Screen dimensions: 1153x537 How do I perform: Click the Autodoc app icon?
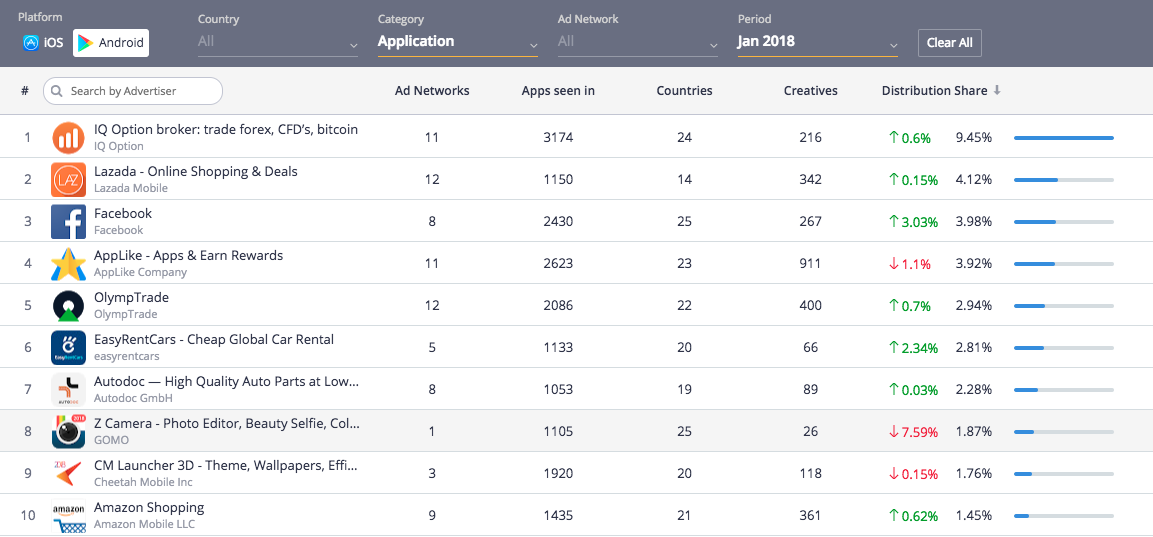pyautogui.click(x=68, y=390)
